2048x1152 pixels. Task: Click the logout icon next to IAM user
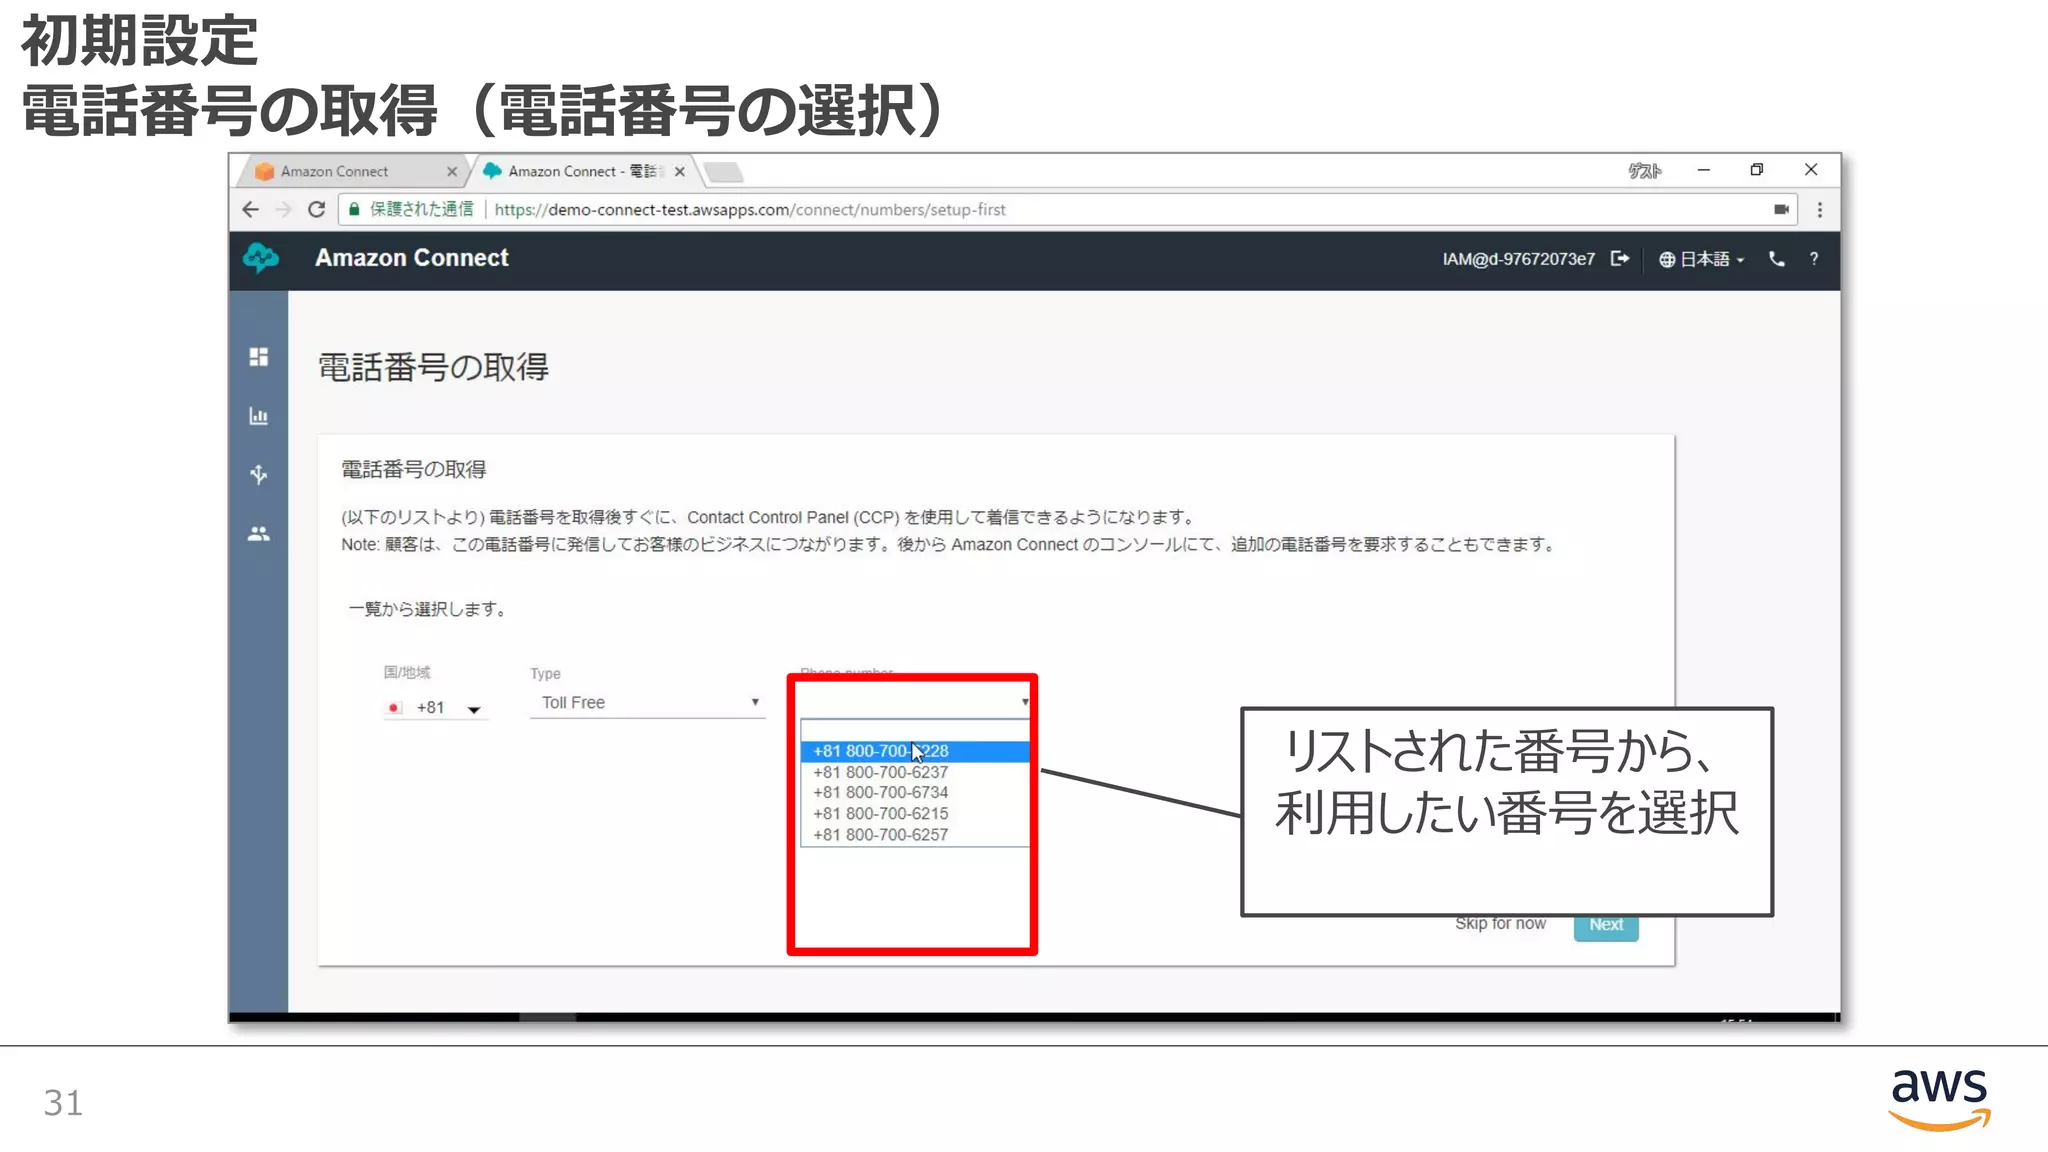(x=1620, y=259)
